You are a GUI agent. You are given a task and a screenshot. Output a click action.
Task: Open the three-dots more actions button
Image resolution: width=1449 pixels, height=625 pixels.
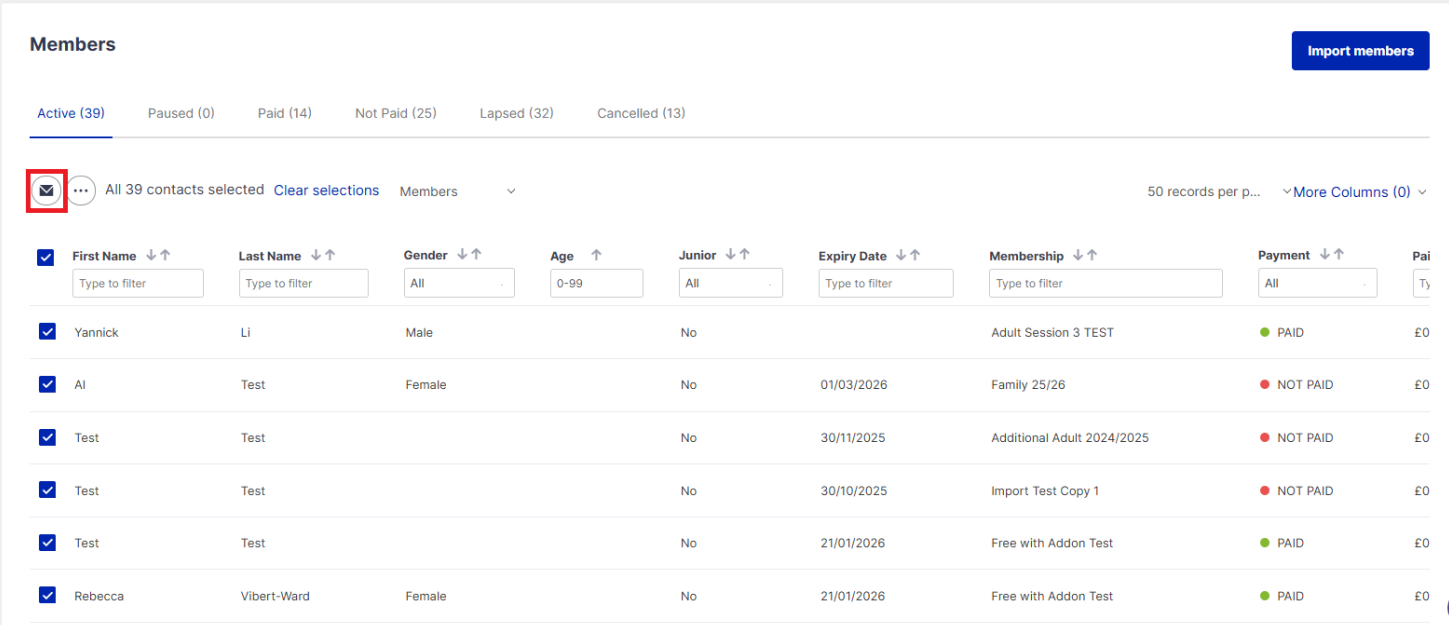click(81, 190)
